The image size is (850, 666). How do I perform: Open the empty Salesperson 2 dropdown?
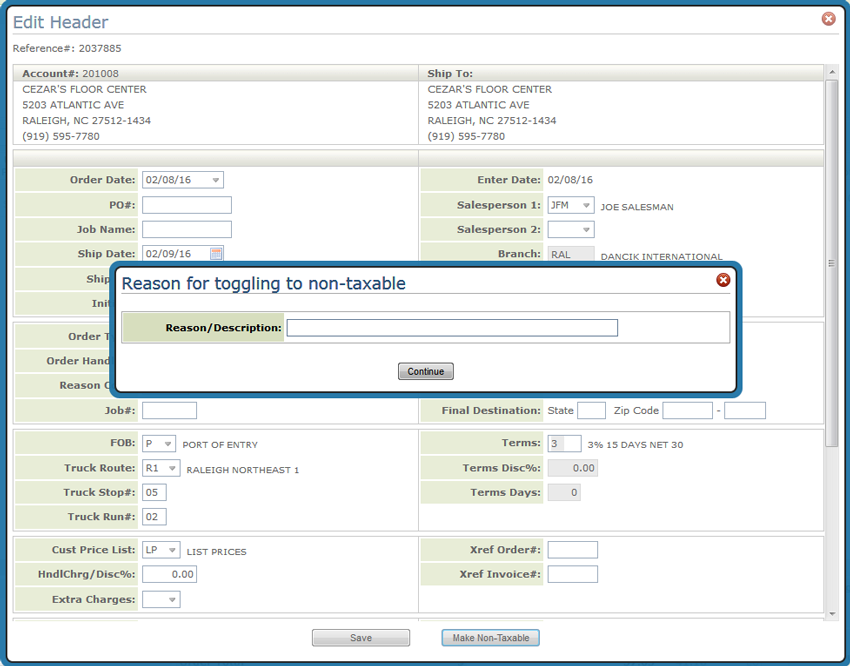(586, 230)
